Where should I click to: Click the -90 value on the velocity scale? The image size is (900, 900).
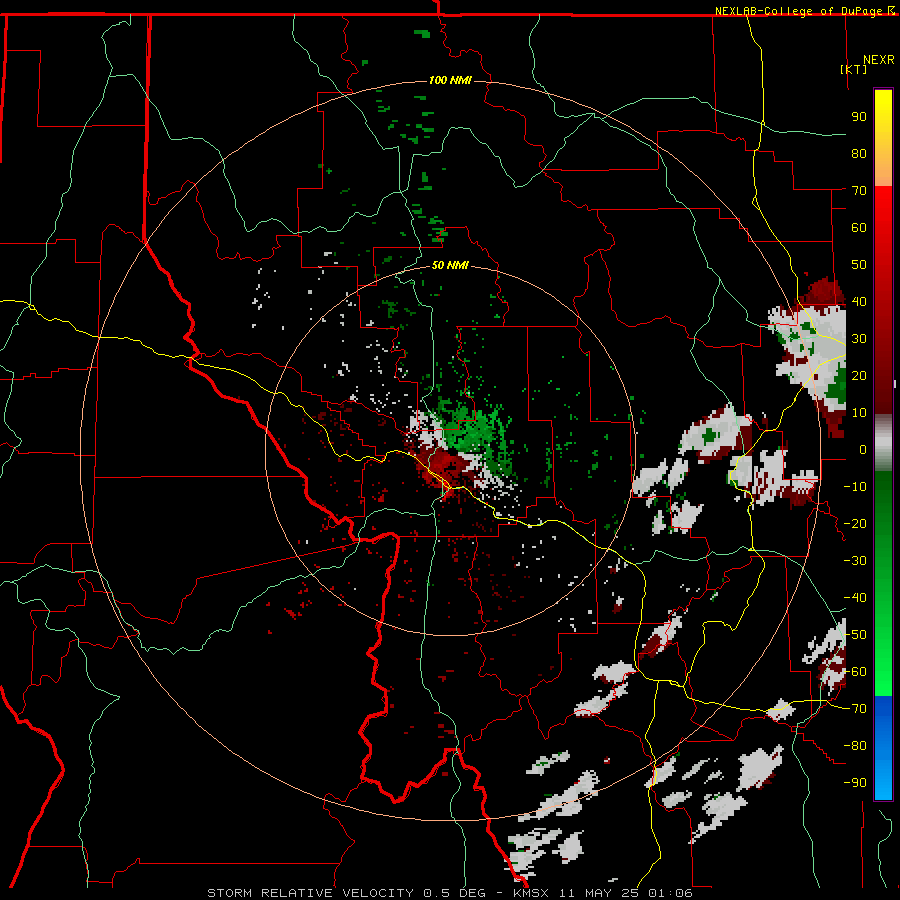coord(855,783)
